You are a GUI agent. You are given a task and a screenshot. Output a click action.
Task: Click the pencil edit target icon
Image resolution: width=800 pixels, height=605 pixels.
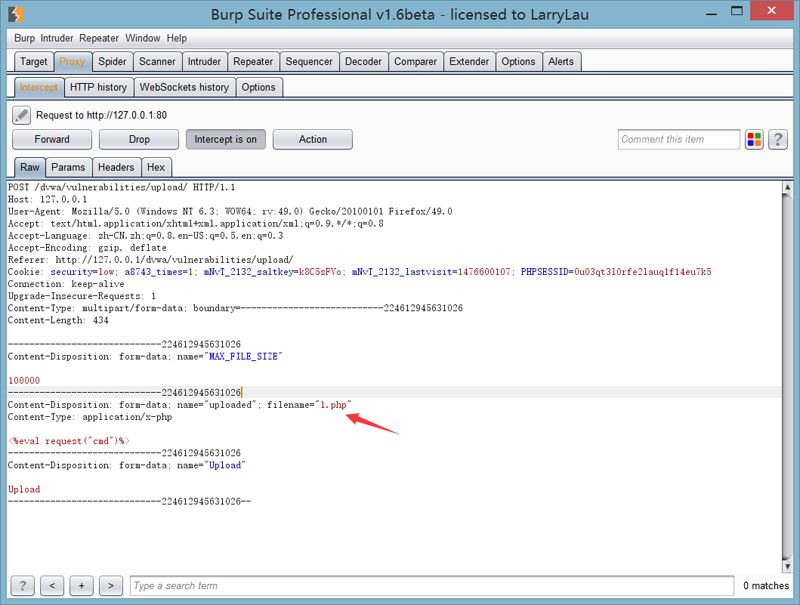(x=21, y=115)
